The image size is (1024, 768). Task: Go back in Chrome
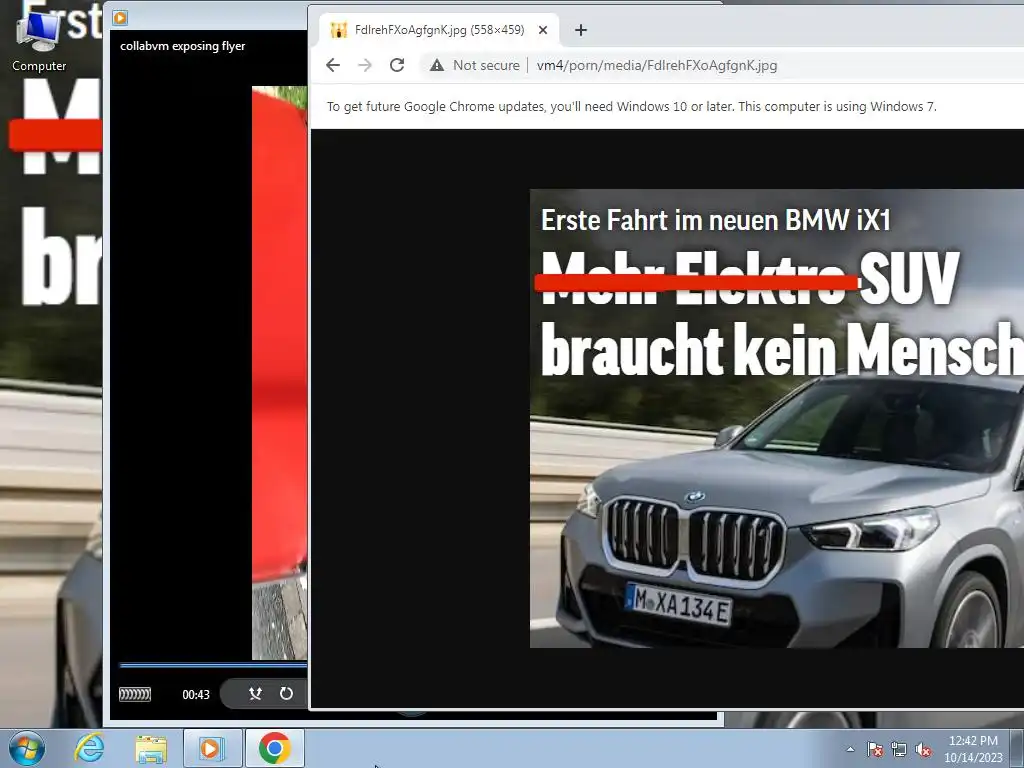click(x=333, y=65)
